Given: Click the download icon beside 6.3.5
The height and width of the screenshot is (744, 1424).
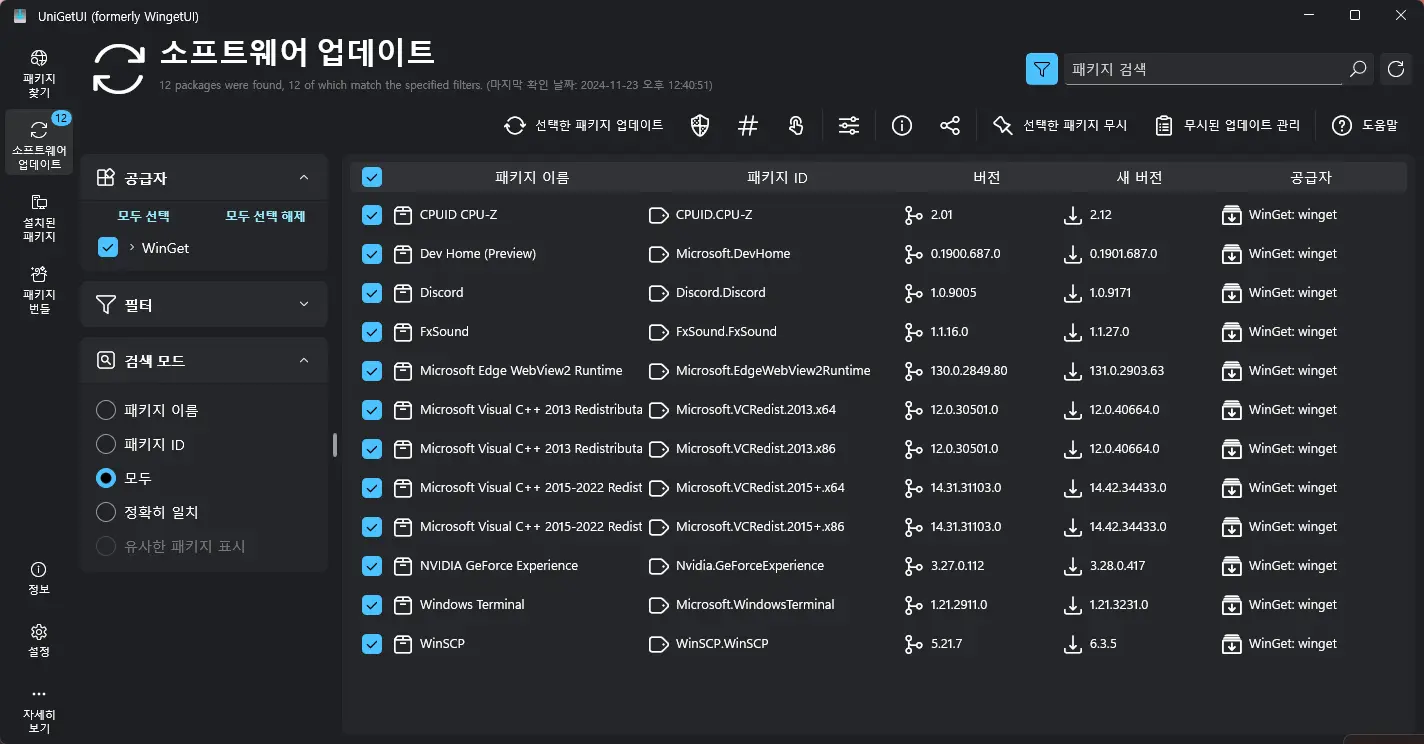Looking at the screenshot, I should point(1073,644).
